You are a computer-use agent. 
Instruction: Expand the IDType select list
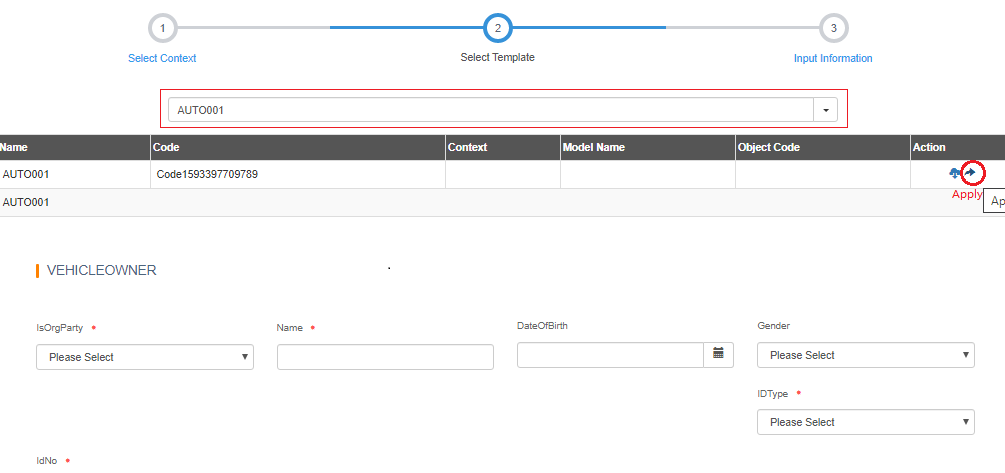pos(865,422)
